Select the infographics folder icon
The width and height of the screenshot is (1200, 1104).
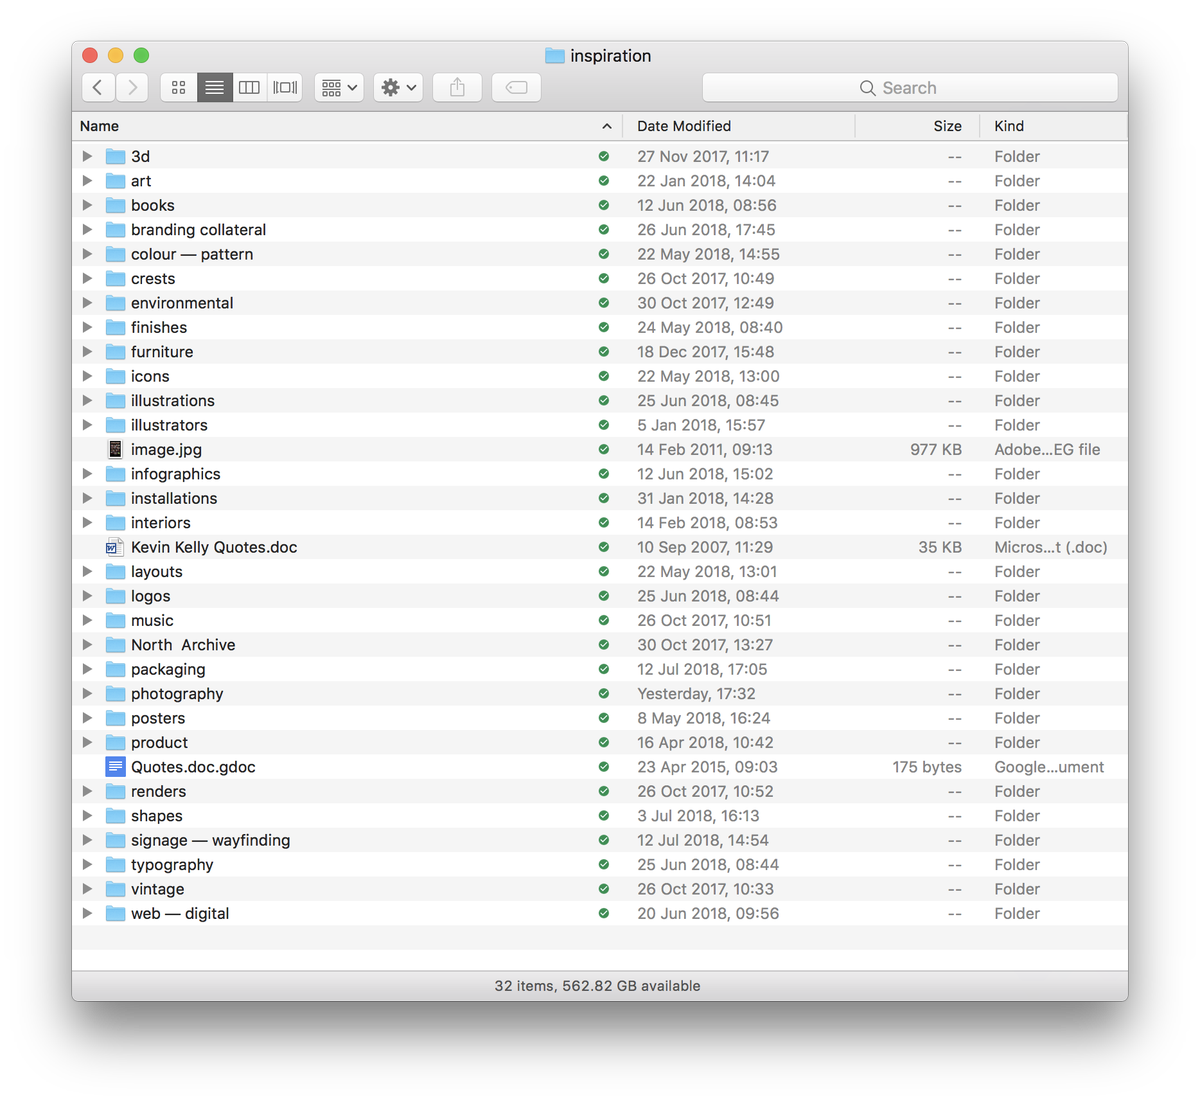coord(115,474)
